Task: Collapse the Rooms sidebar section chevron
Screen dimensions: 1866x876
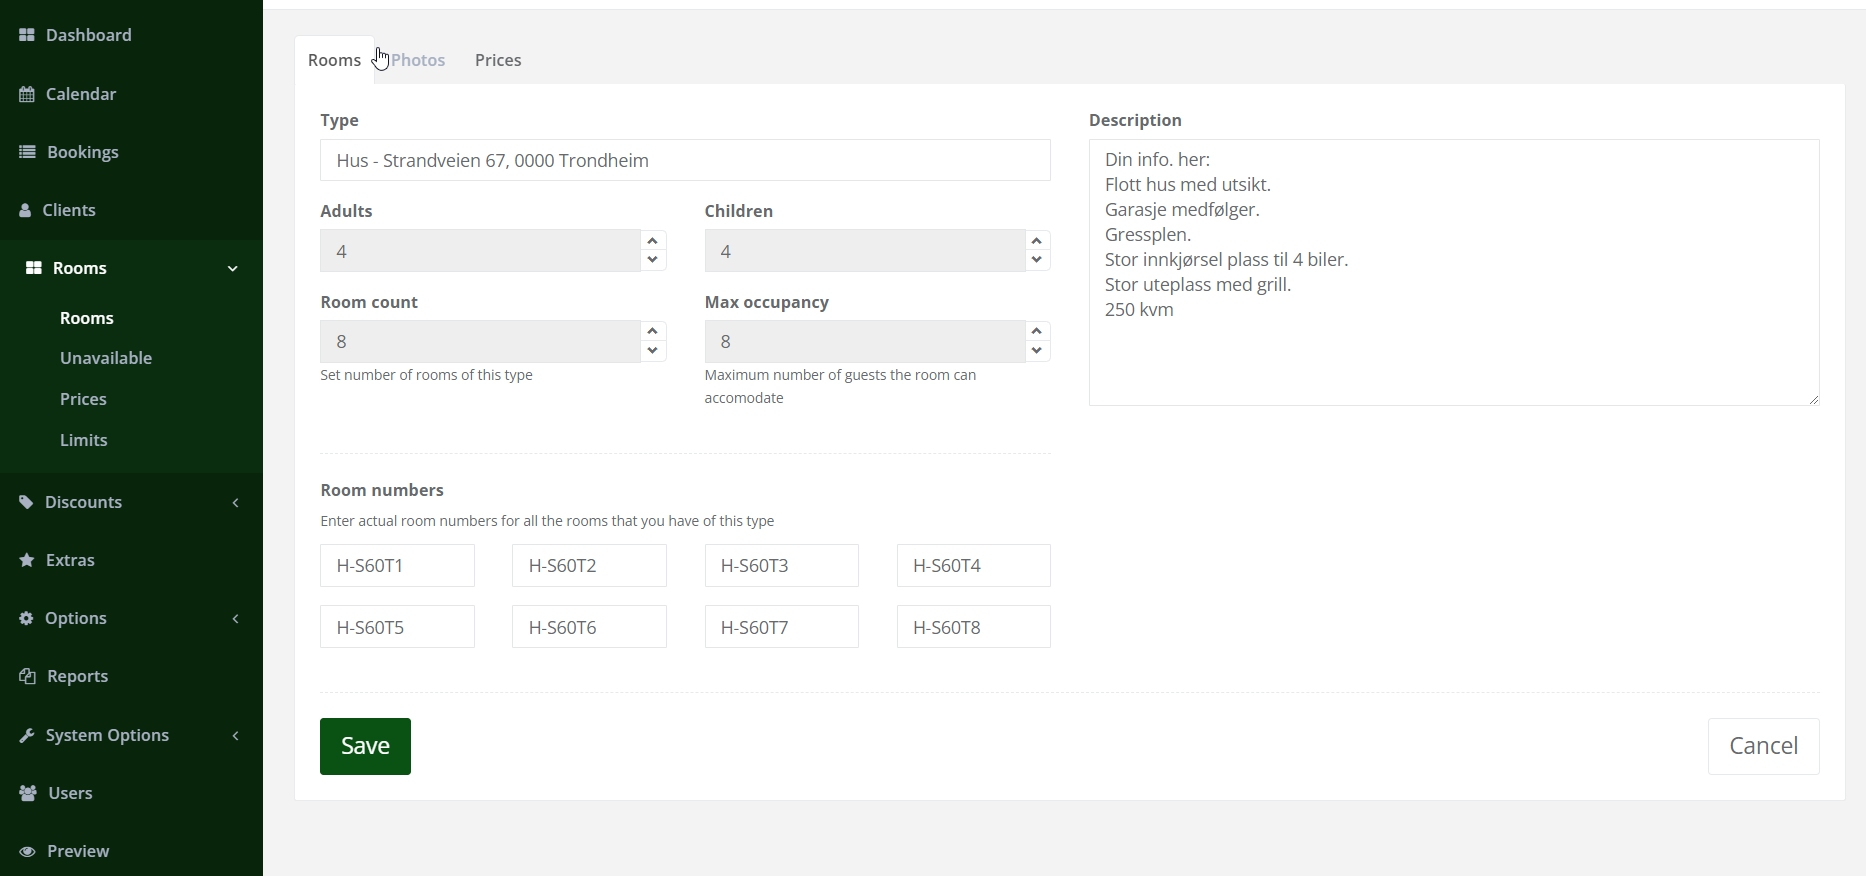Action: [233, 268]
